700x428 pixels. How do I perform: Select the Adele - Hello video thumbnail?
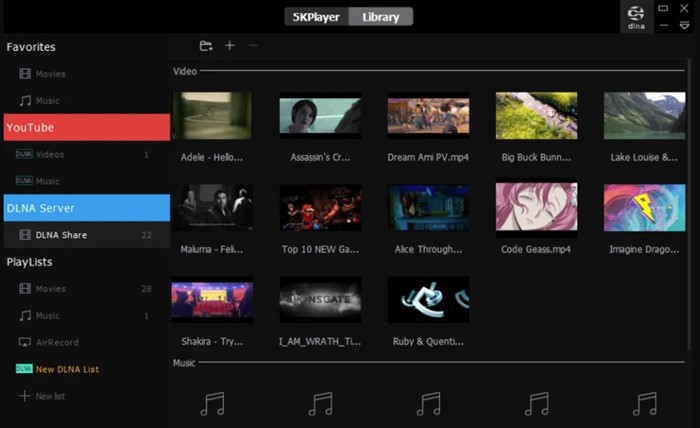[x=212, y=116]
